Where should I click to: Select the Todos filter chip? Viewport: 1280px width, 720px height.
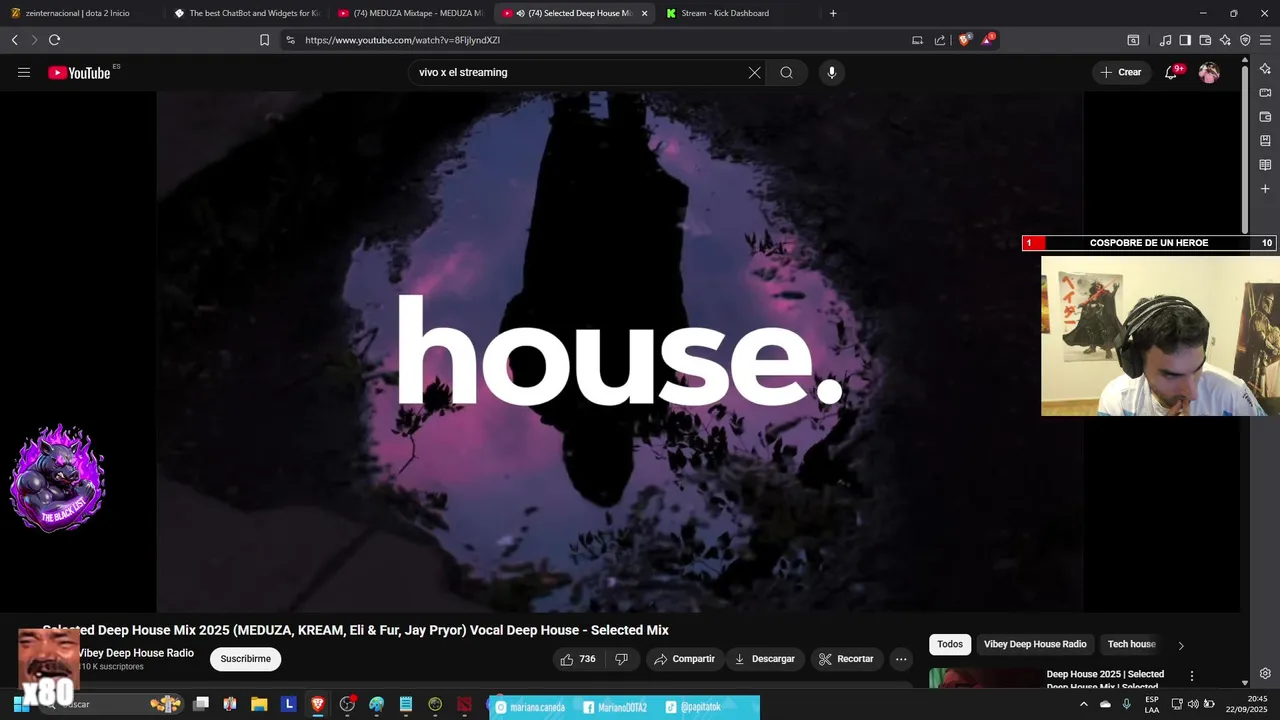point(950,644)
